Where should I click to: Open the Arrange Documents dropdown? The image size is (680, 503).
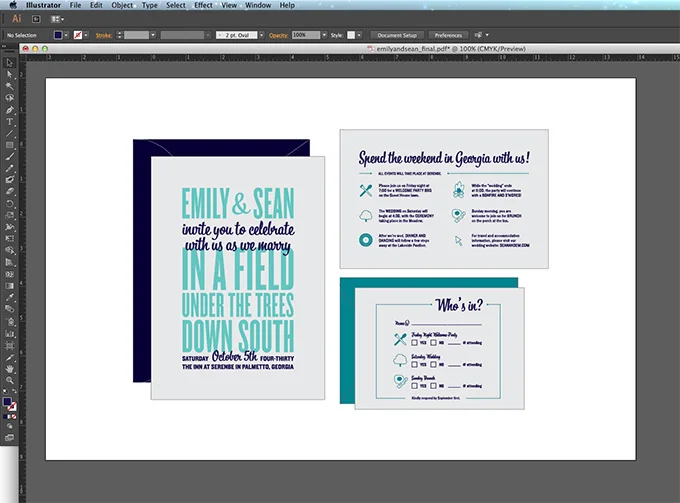57,19
